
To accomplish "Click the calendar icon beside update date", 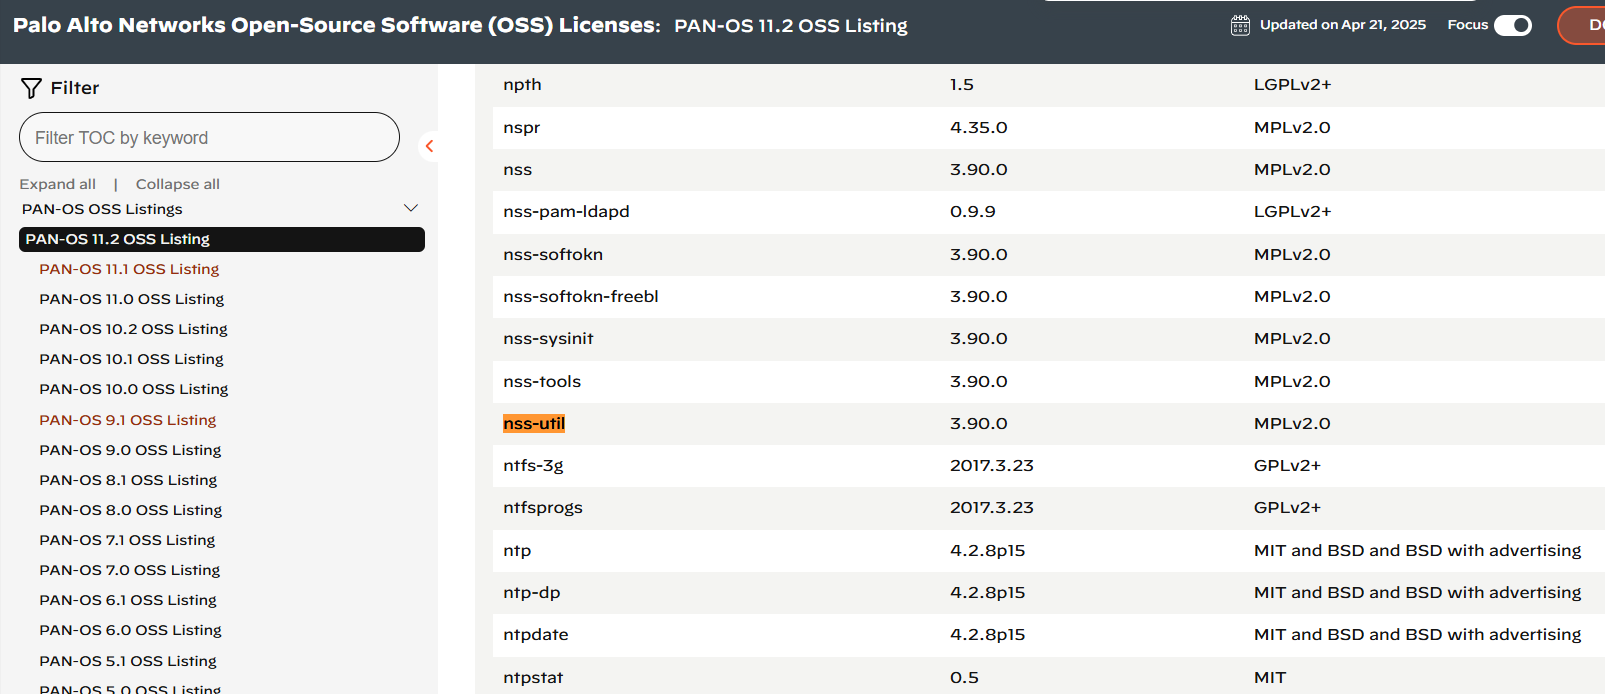I will pyautogui.click(x=1240, y=25).
